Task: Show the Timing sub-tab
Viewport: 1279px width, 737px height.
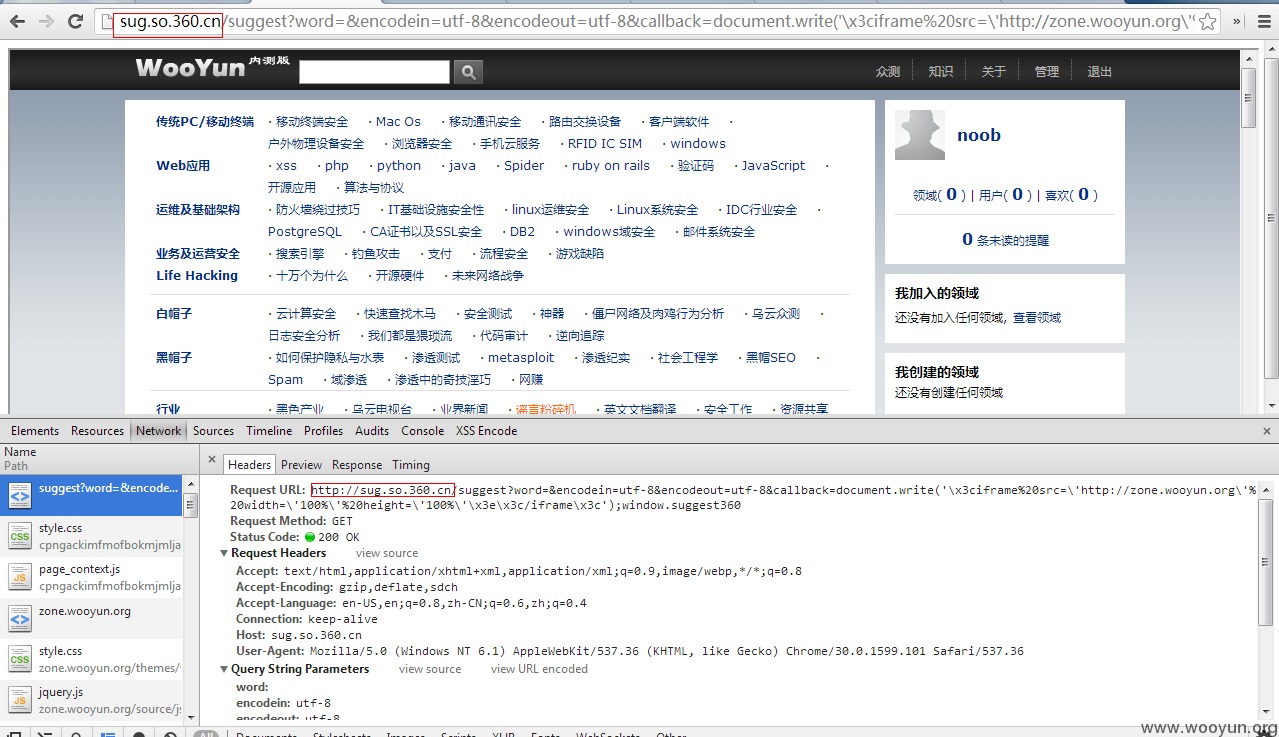Action: (411, 465)
